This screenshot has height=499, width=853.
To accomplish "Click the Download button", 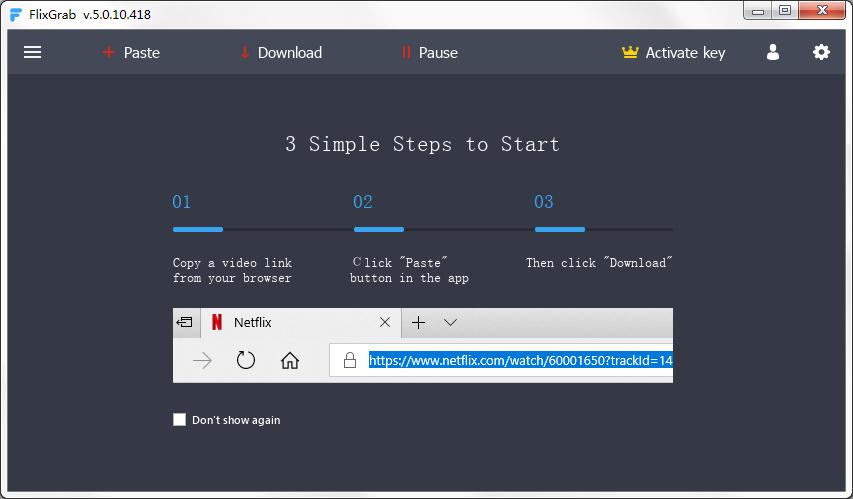I will 281,53.
